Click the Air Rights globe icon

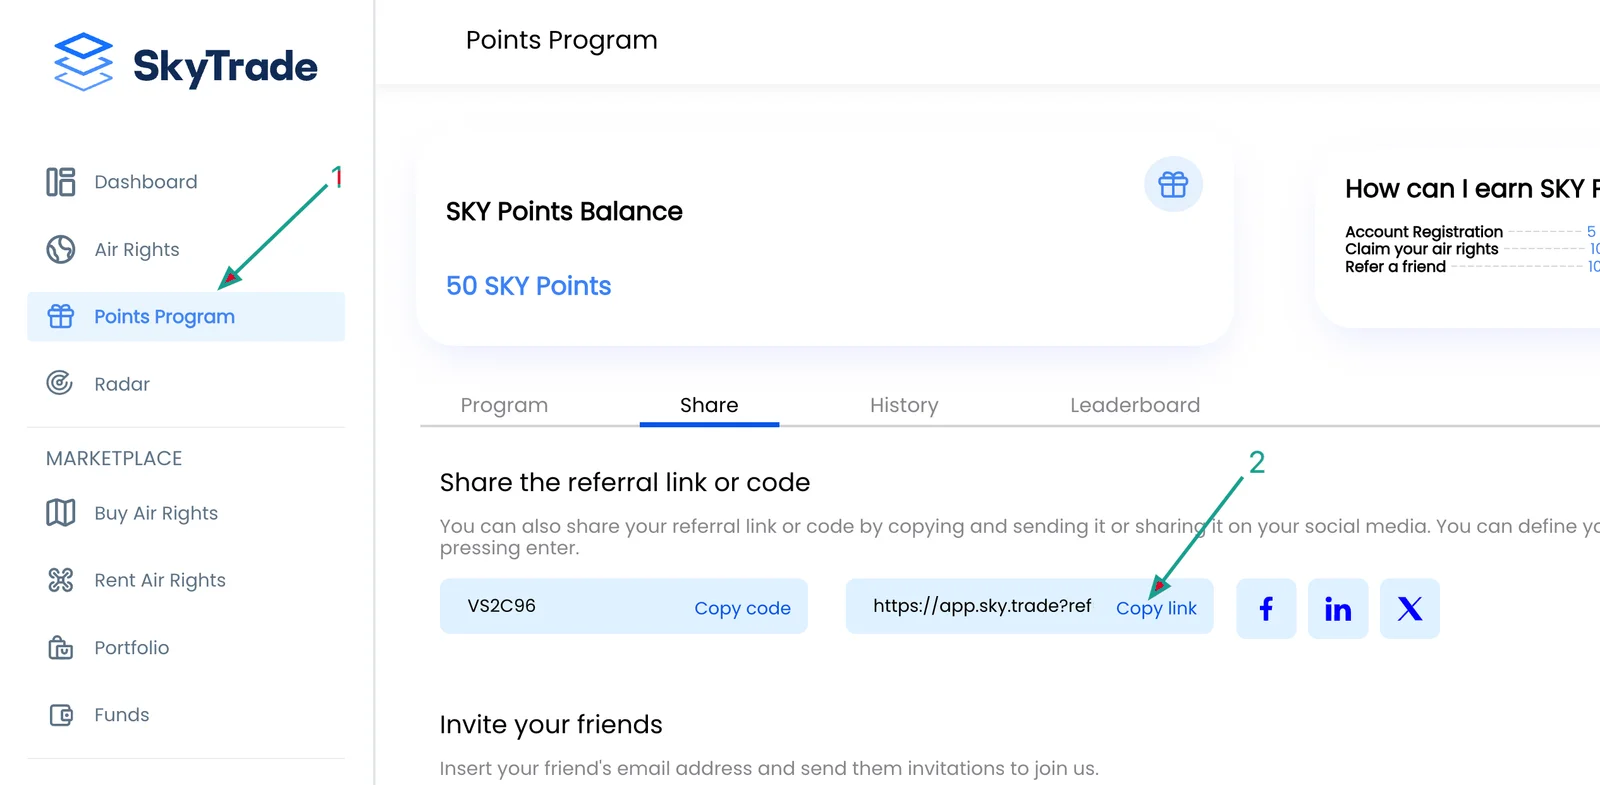click(60, 249)
